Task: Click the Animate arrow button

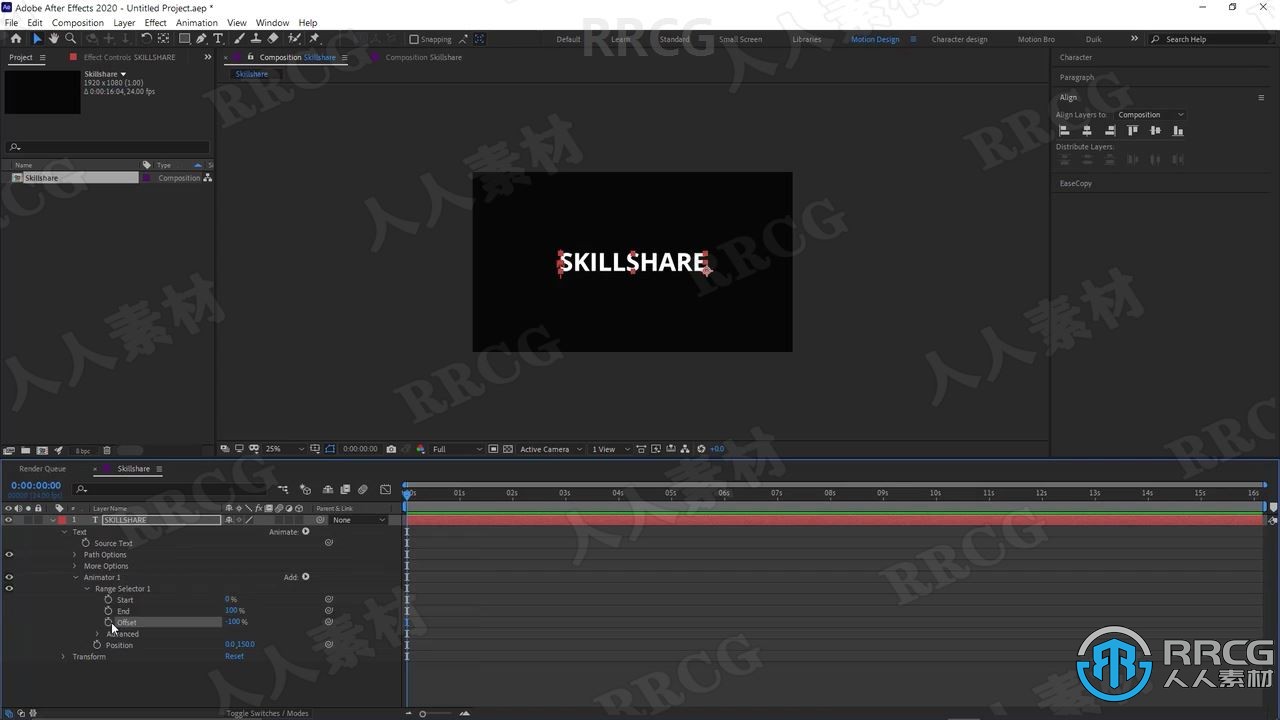Action: pos(306,532)
